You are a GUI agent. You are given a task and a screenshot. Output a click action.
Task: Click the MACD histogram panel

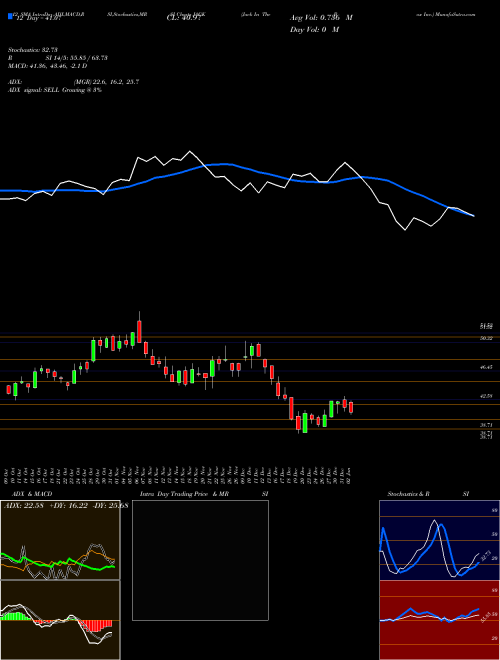point(60,620)
